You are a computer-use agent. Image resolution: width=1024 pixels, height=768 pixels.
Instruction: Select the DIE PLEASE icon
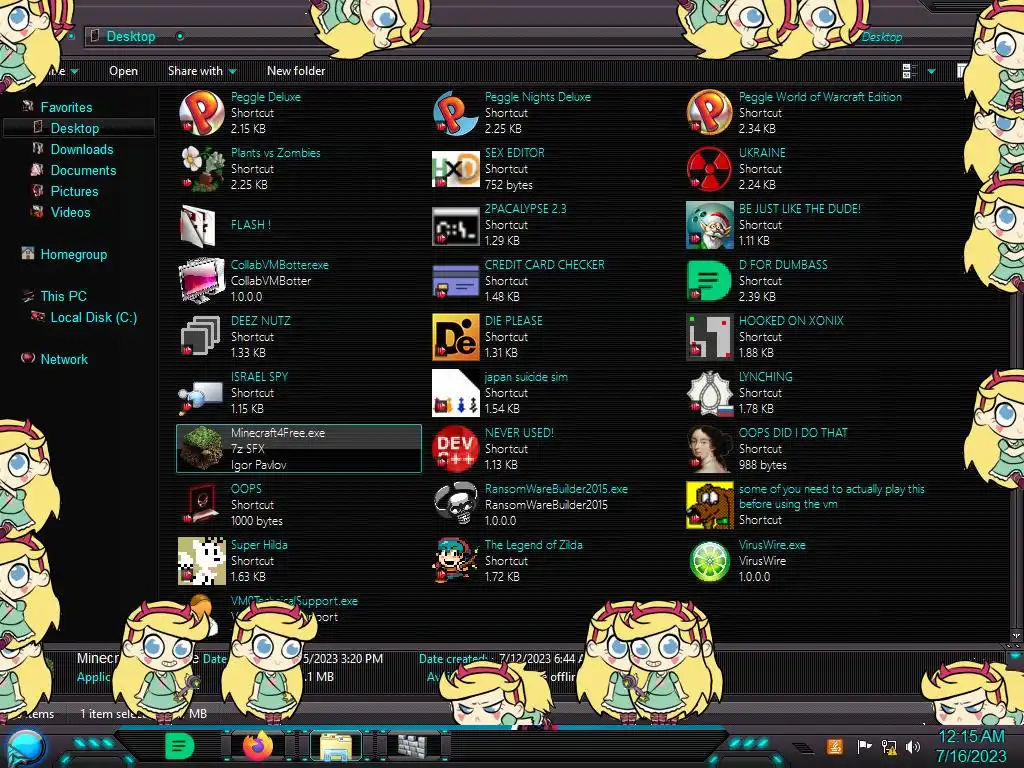pos(456,337)
